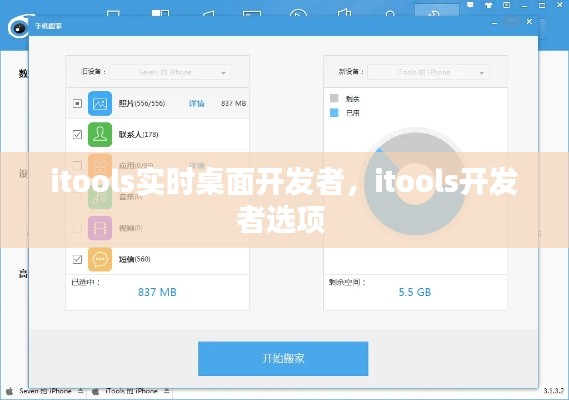
Task: Switch to iTools iPhone device tab
Action: (131, 391)
